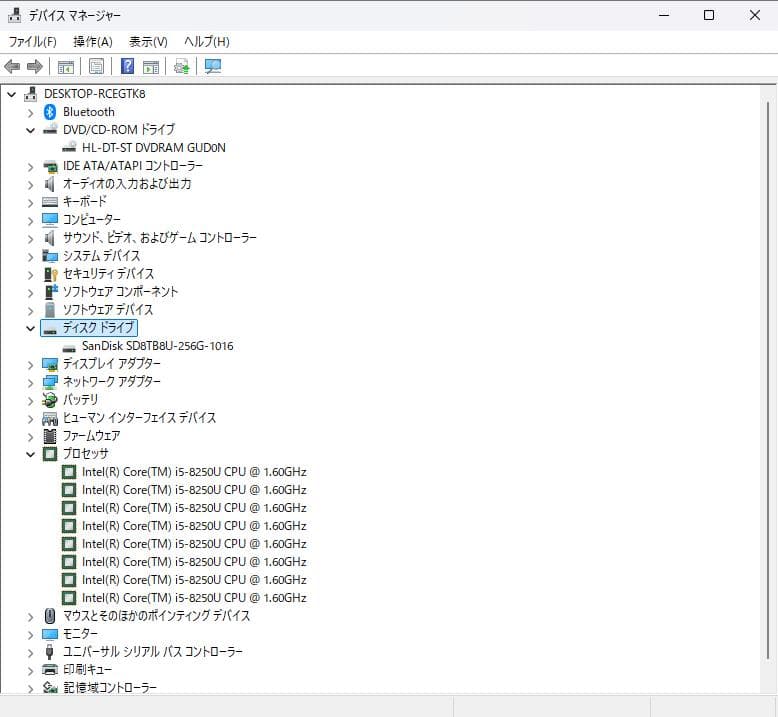Click the blue Help question-mark icon
Screen dimensions: 778x717
pos(128,66)
